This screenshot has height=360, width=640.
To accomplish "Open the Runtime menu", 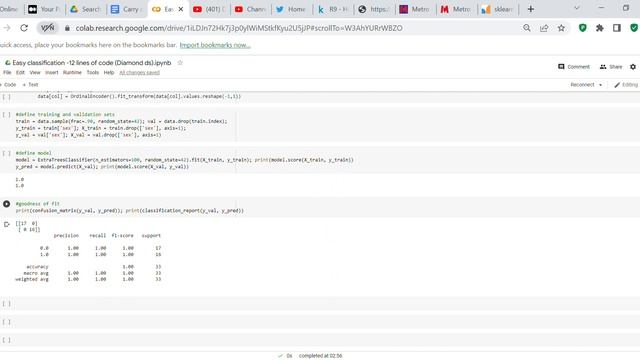I will 72,72.
